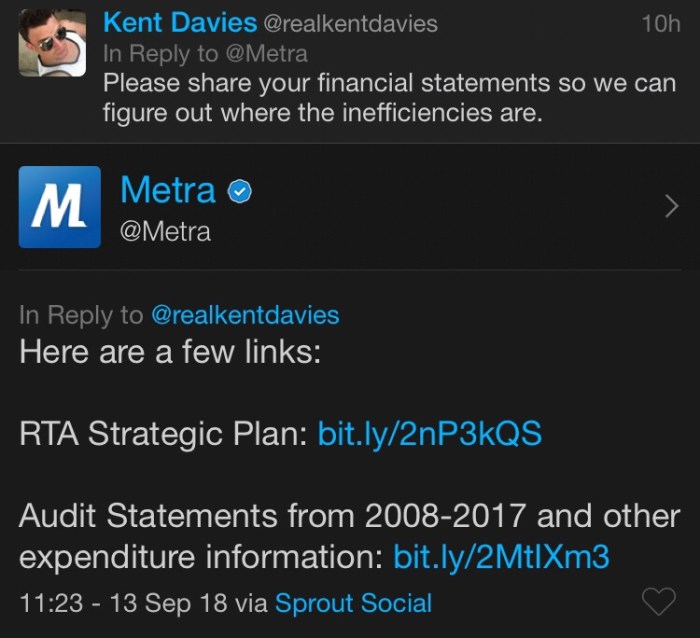Tap the gray @Metra handle under the name
Image resolution: width=700 pixels, height=638 pixels.
(x=165, y=232)
